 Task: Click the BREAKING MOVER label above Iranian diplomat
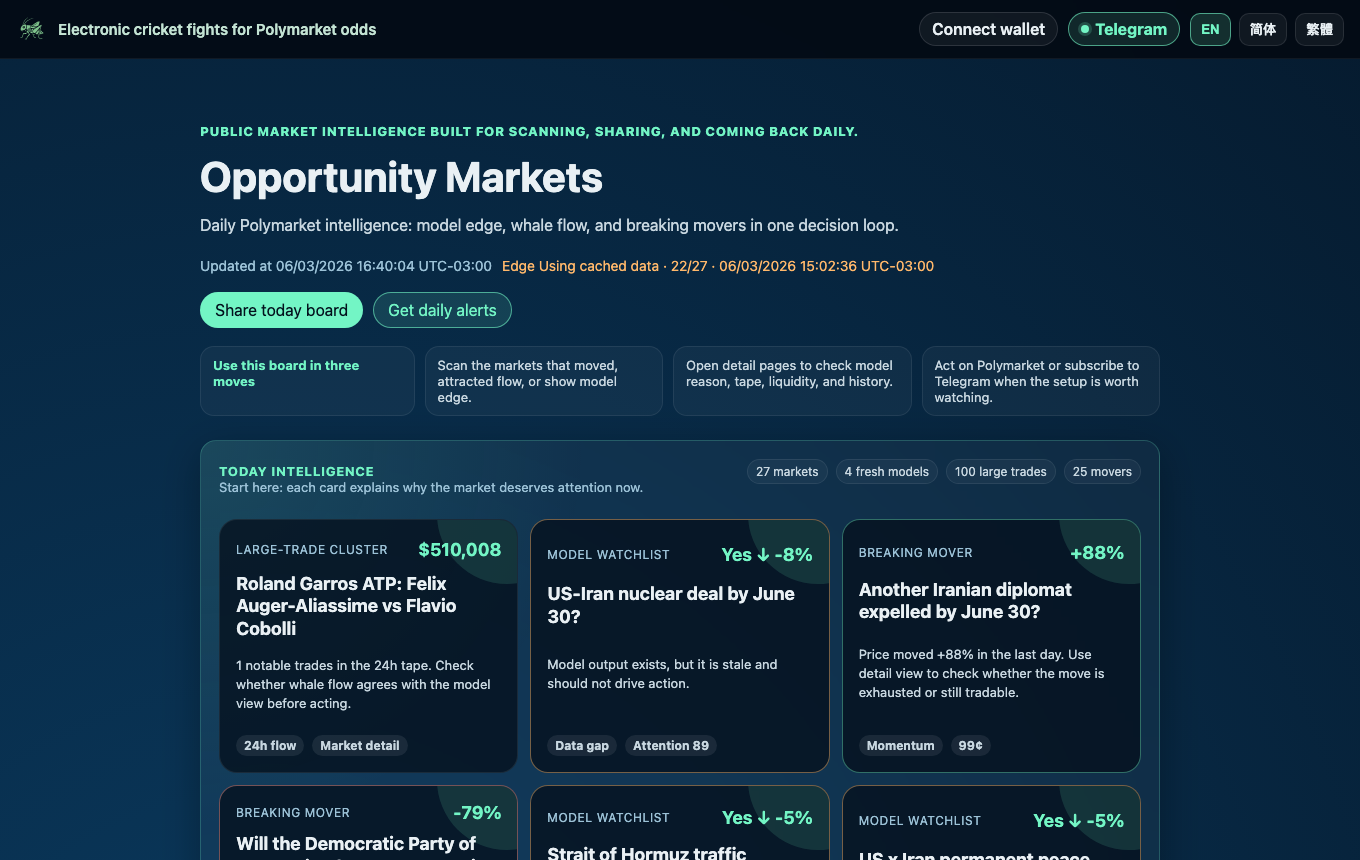916,552
